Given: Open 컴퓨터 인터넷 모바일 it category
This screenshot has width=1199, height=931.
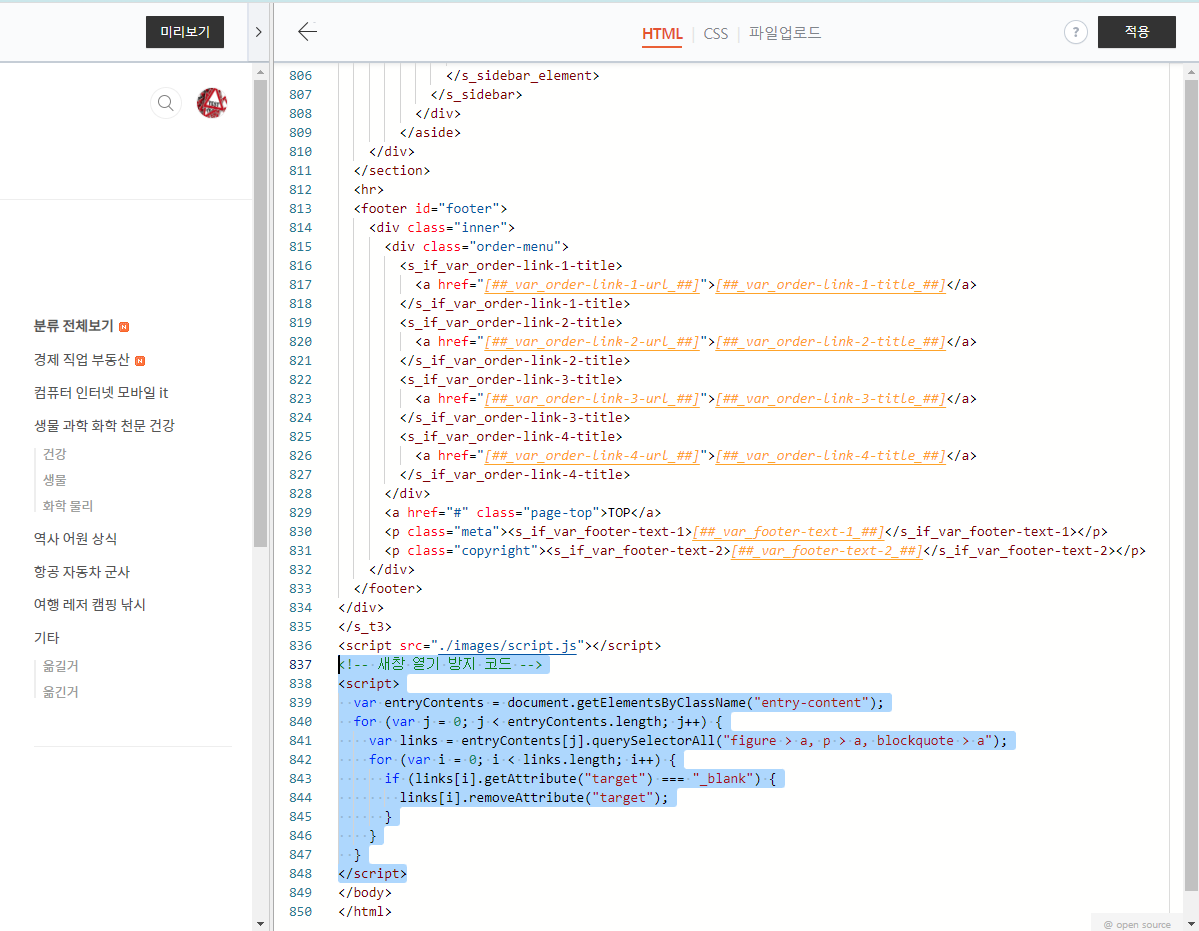Looking at the screenshot, I should coord(101,392).
